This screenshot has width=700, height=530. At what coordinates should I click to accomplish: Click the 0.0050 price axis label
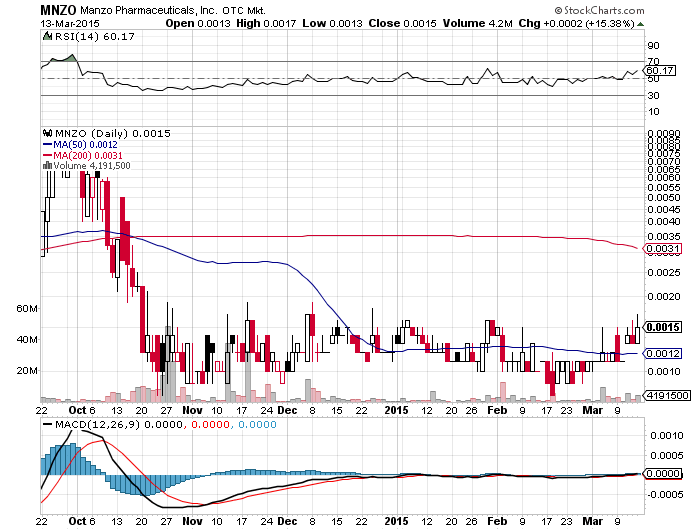(x=664, y=198)
